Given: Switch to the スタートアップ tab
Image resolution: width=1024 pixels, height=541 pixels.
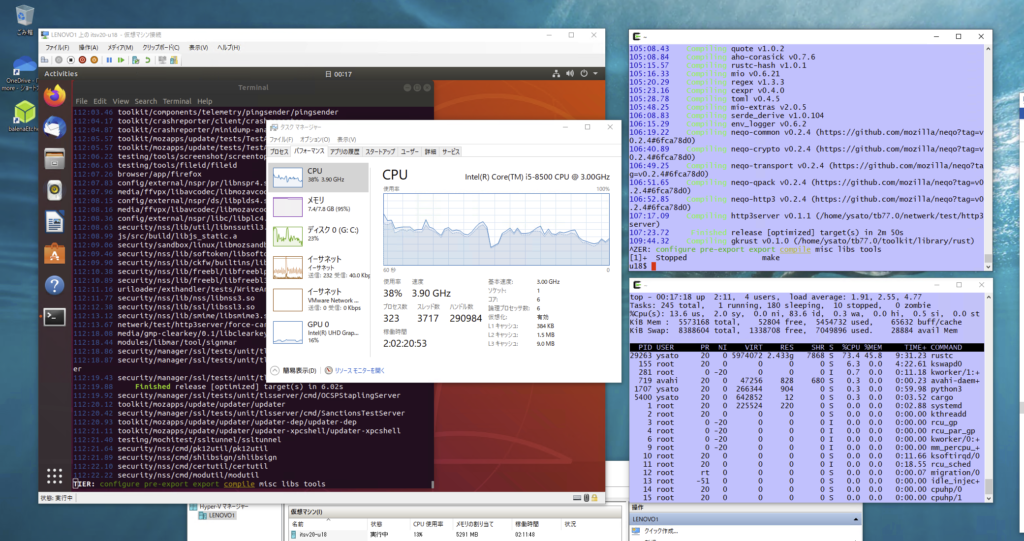Looking at the screenshot, I should [380, 151].
